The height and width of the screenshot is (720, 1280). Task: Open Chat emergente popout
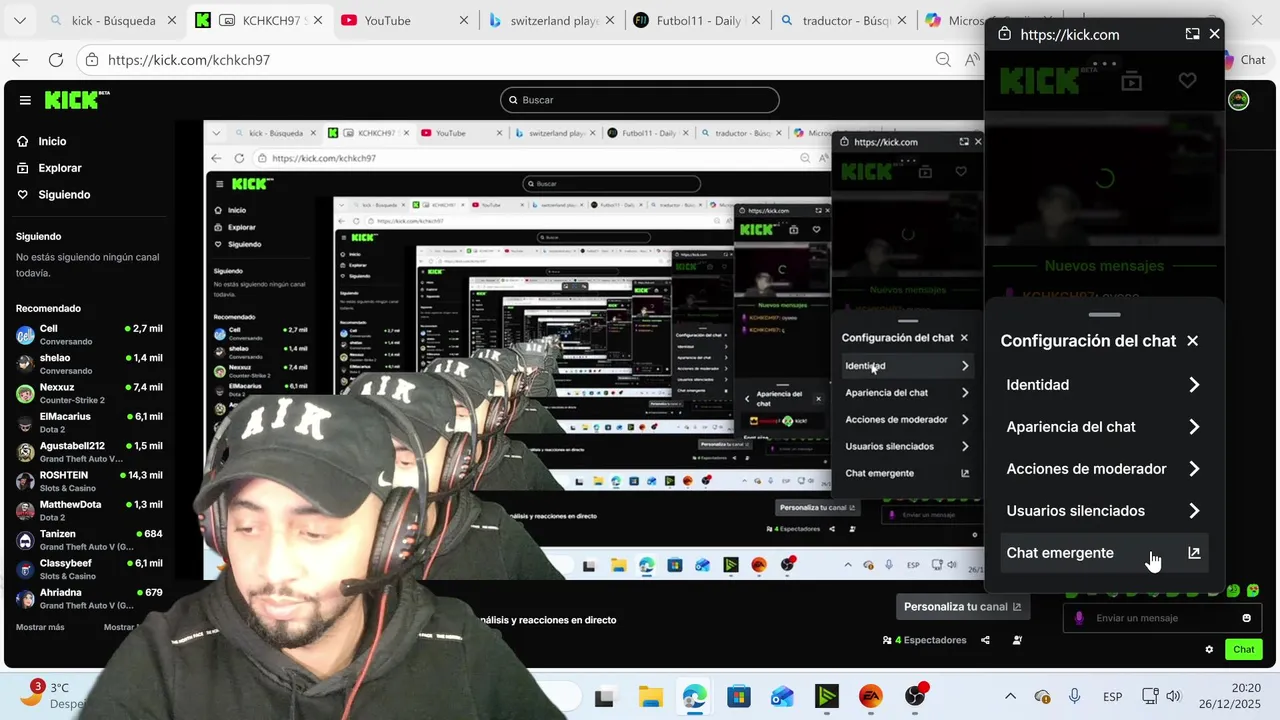point(1103,553)
